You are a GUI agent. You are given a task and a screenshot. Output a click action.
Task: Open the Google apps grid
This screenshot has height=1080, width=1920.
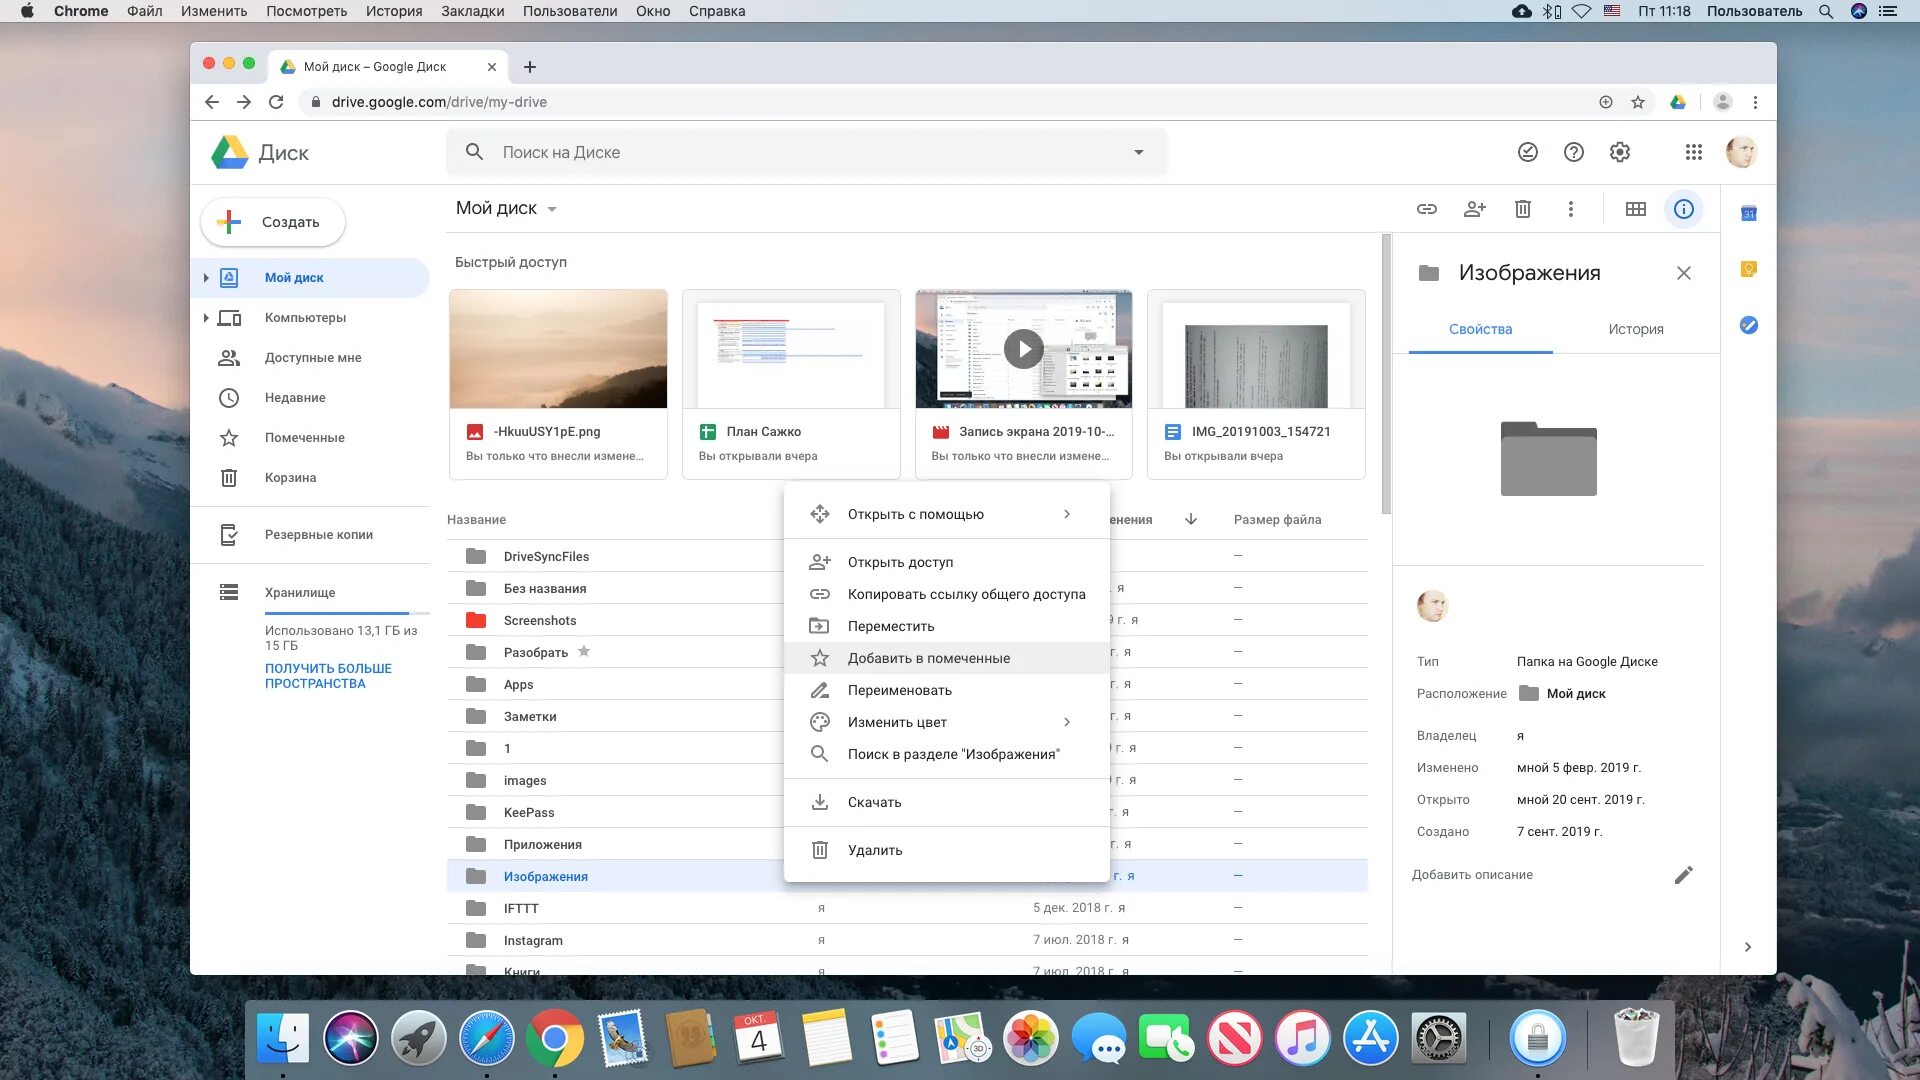click(1692, 152)
